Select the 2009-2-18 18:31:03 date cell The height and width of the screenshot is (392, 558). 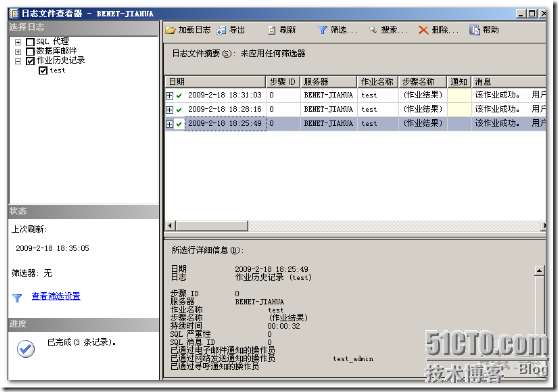coord(225,95)
